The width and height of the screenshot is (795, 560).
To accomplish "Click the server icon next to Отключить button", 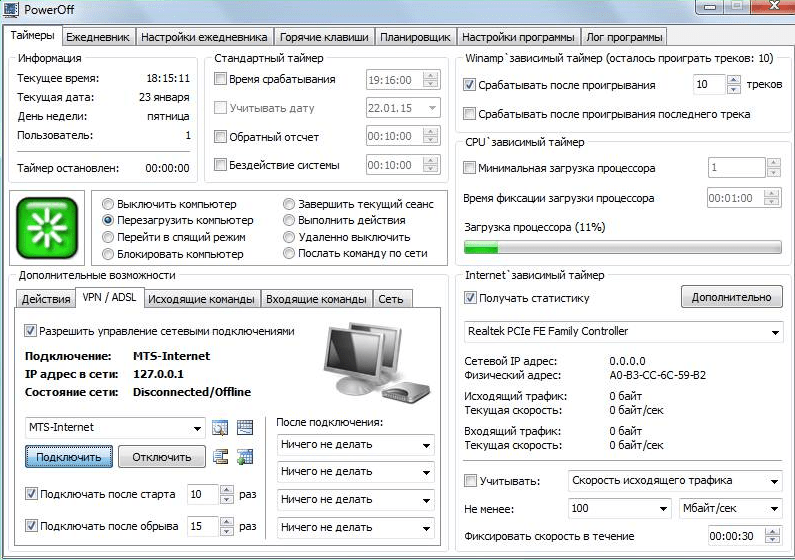I will 221,458.
